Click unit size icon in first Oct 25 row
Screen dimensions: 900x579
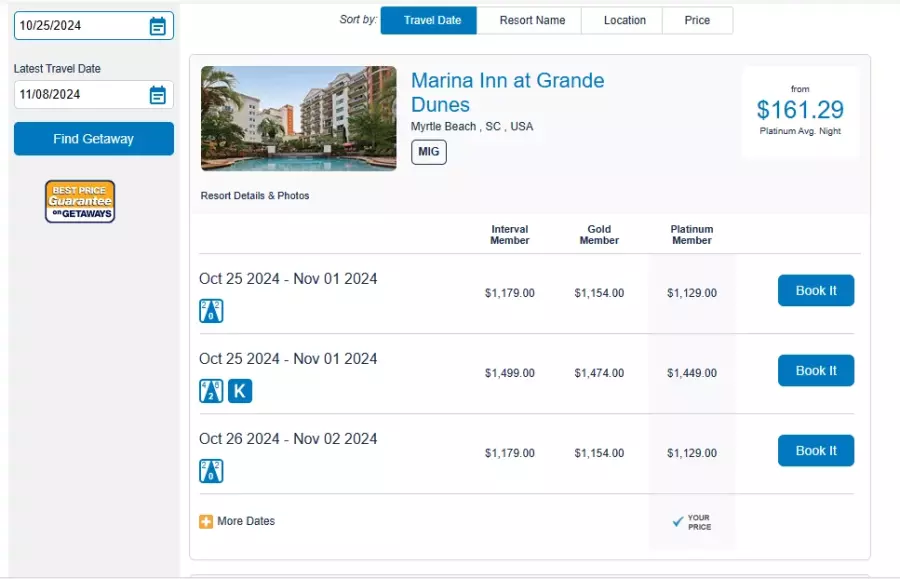tap(211, 311)
